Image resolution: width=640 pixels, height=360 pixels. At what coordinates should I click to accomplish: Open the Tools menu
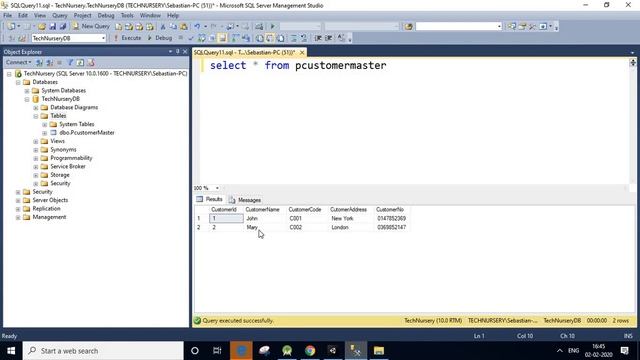[x=127, y=16]
